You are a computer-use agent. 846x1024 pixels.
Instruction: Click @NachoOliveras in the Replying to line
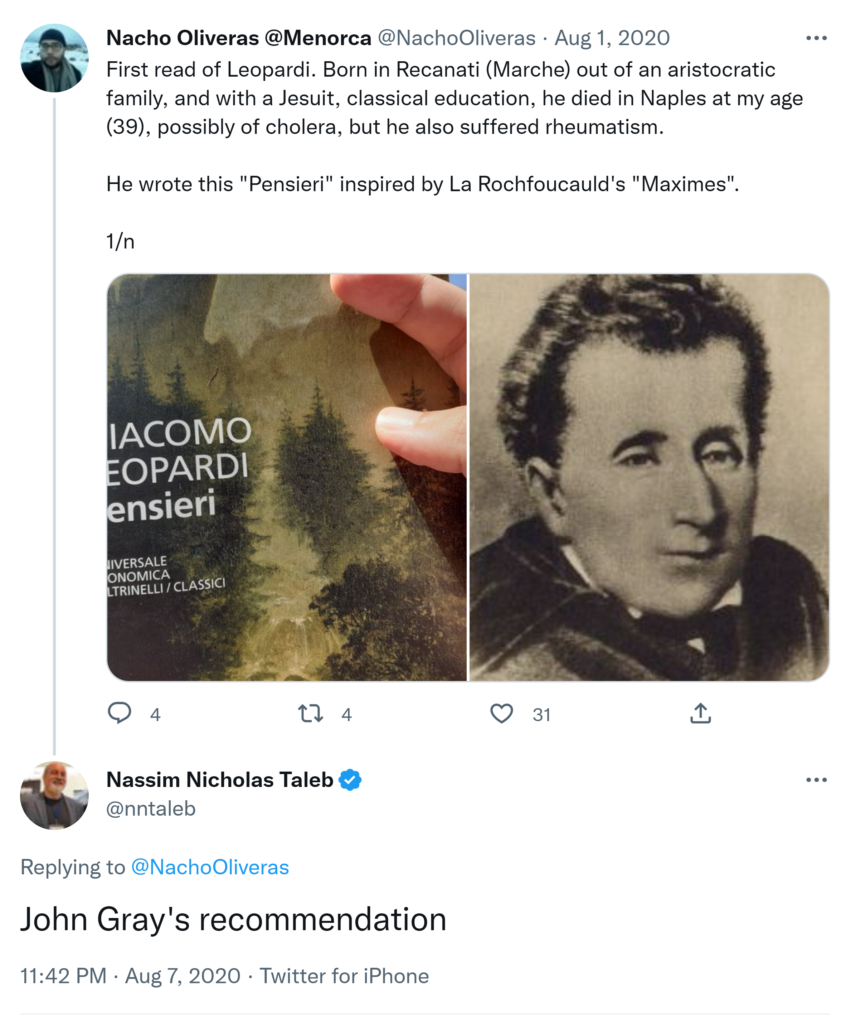point(210,867)
